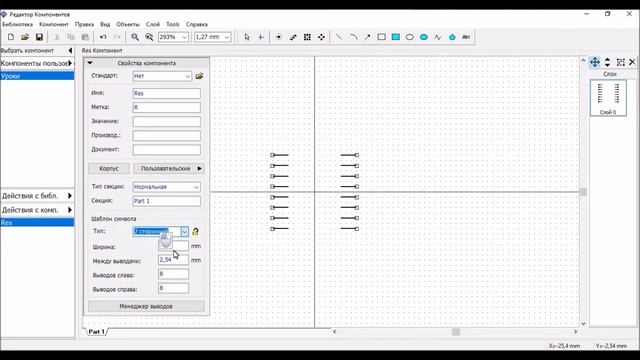Image resolution: width=640 pixels, height=360 pixels.
Task: Select the Zoom In magnifier tool
Action: click(x=135, y=37)
